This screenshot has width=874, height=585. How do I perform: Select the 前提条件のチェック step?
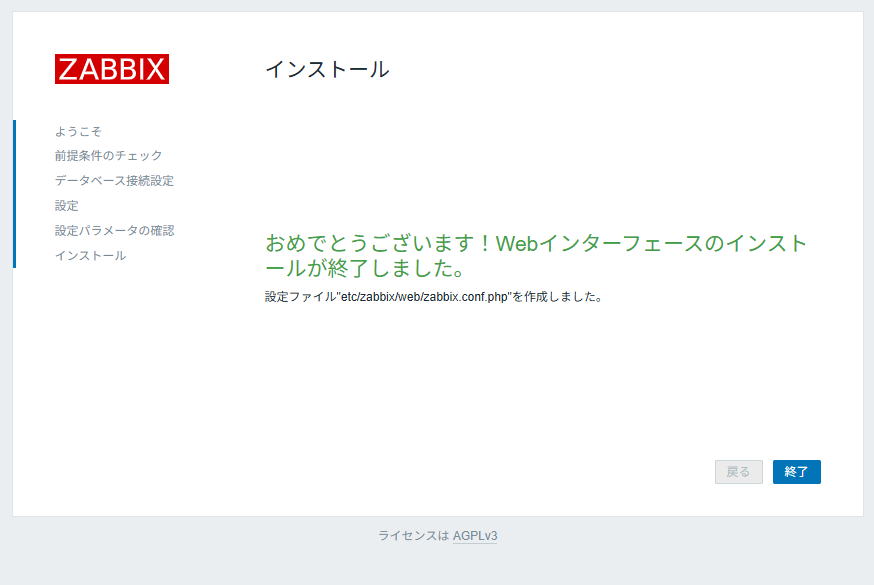pos(109,155)
